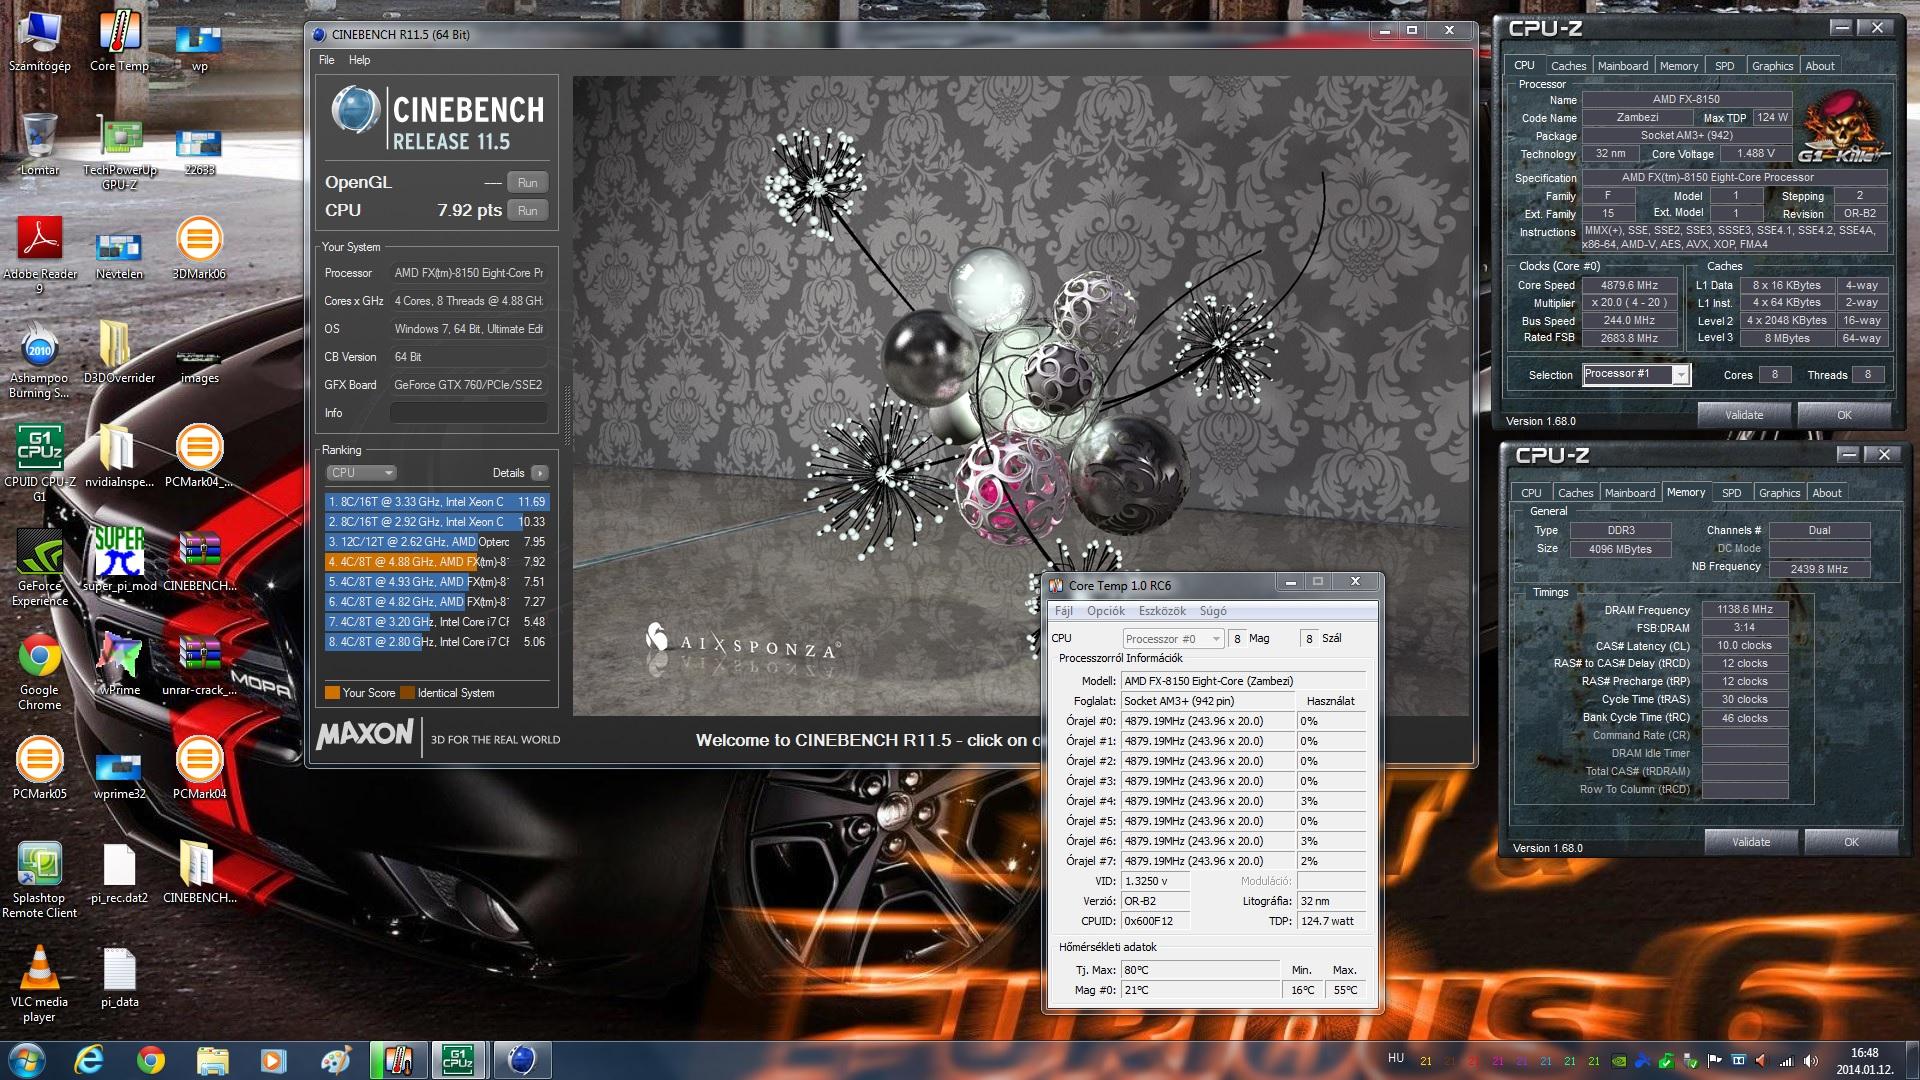
Task: Open the GeForce Experience desktop icon
Action: (x=39, y=567)
